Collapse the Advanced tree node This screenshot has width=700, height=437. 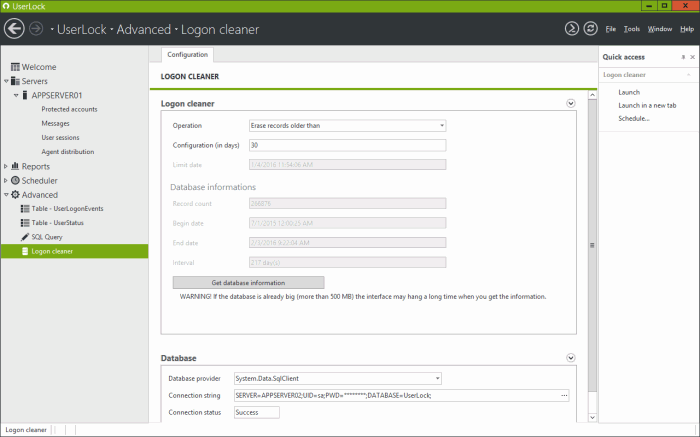tap(6, 195)
